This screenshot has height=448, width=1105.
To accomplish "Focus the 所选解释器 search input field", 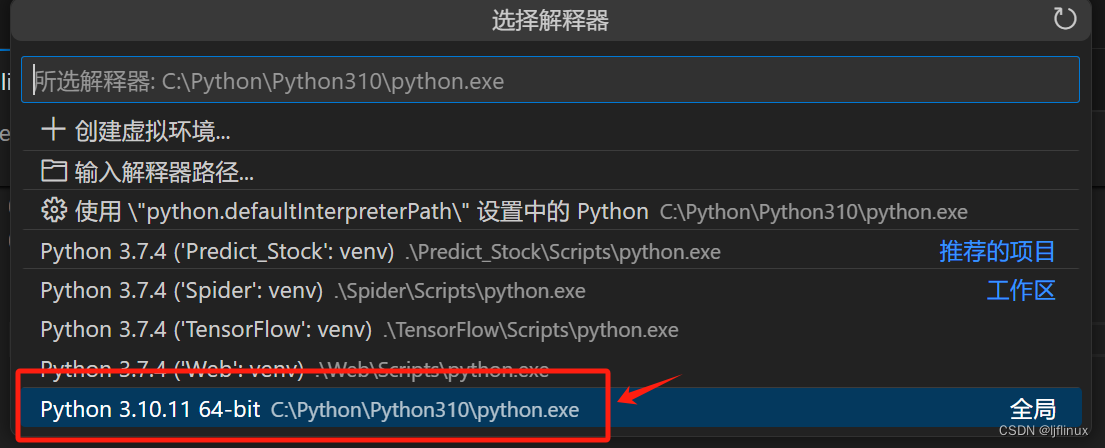I will click(550, 80).
